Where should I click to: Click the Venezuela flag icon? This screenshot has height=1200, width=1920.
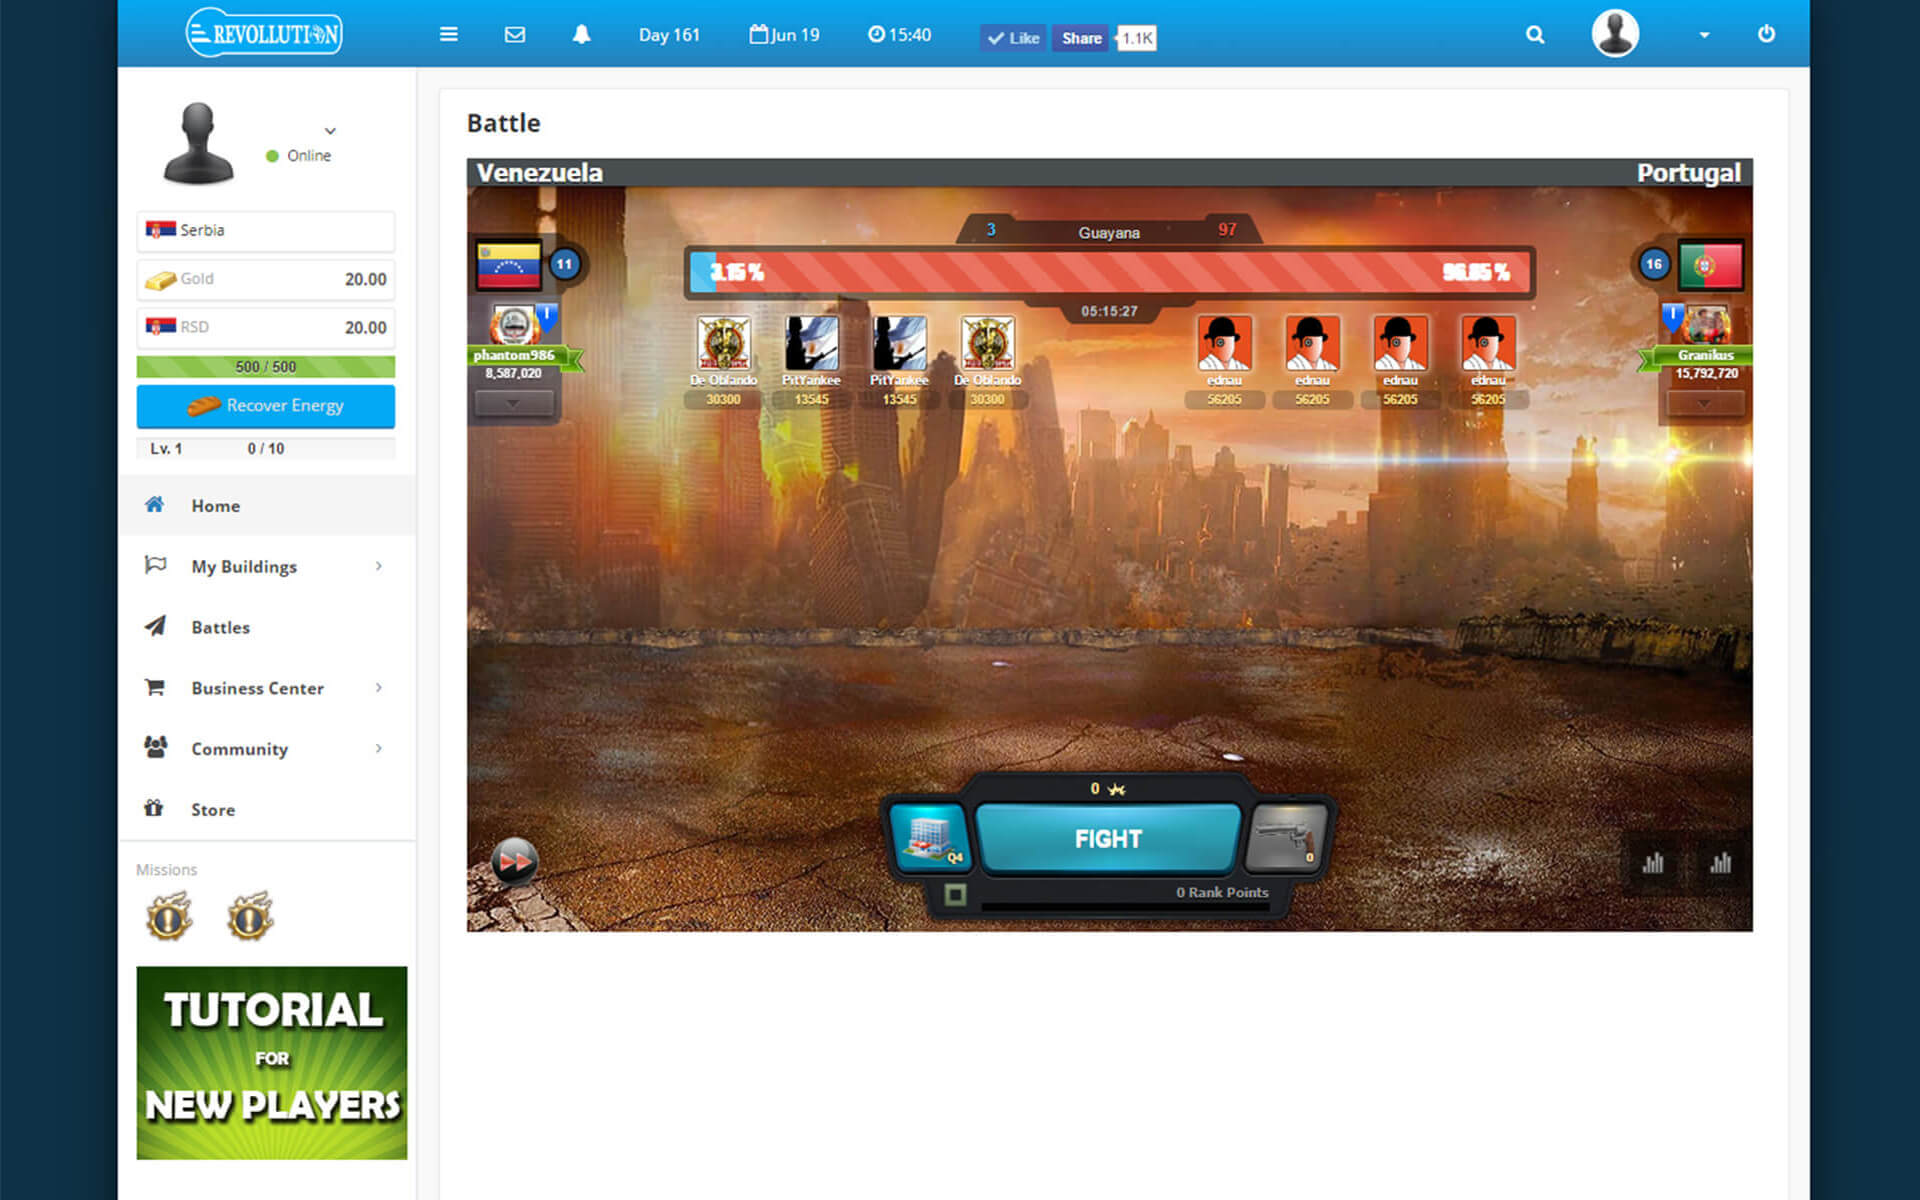coord(509,266)
